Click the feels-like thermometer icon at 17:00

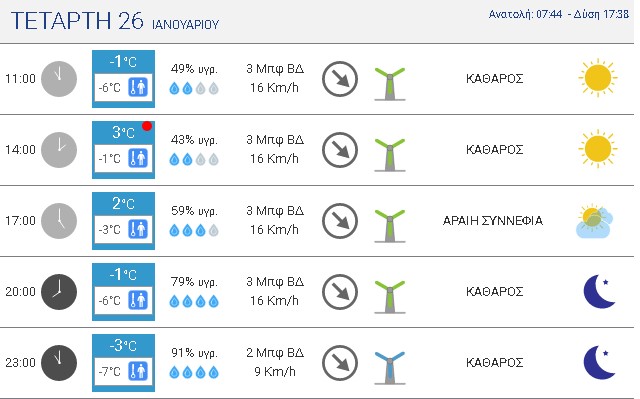coord(138,229)
